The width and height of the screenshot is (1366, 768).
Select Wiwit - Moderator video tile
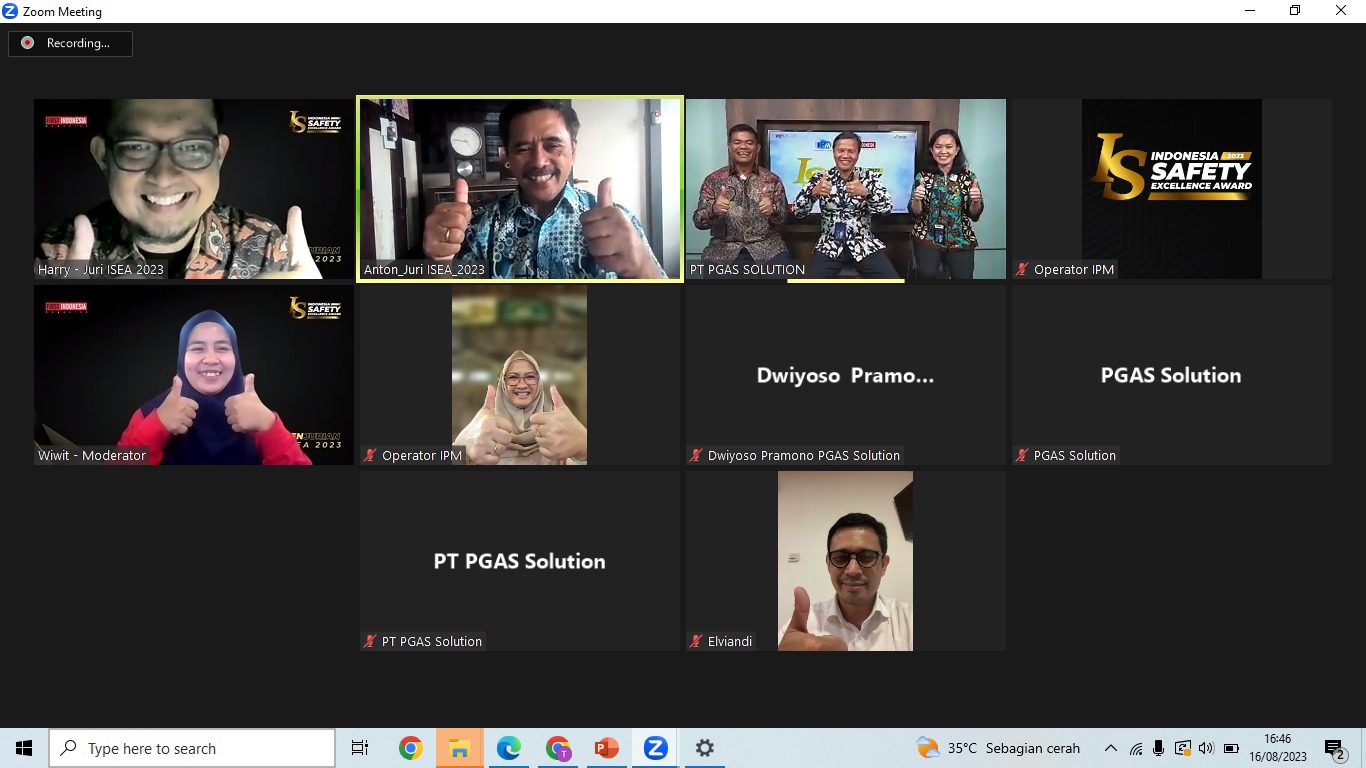point(194,375)
